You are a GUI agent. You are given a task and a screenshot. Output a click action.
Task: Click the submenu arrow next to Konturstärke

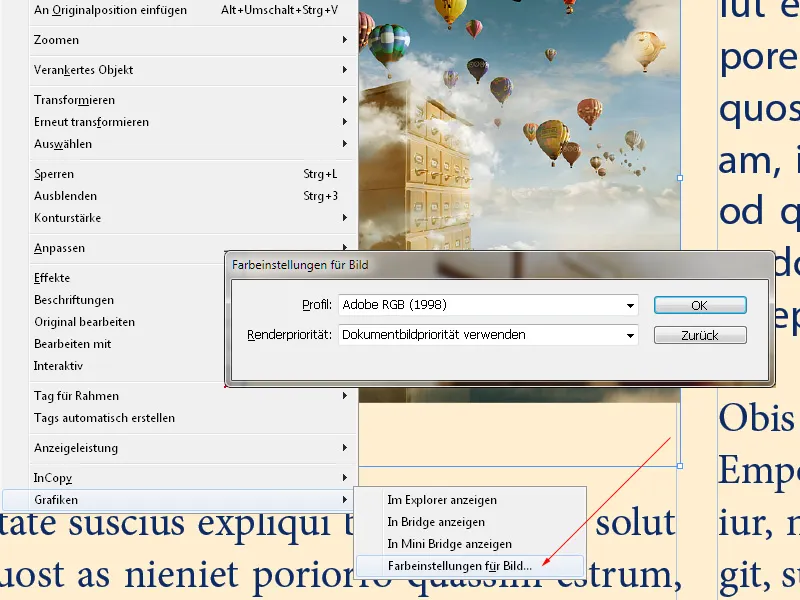[x=345, y=218]
